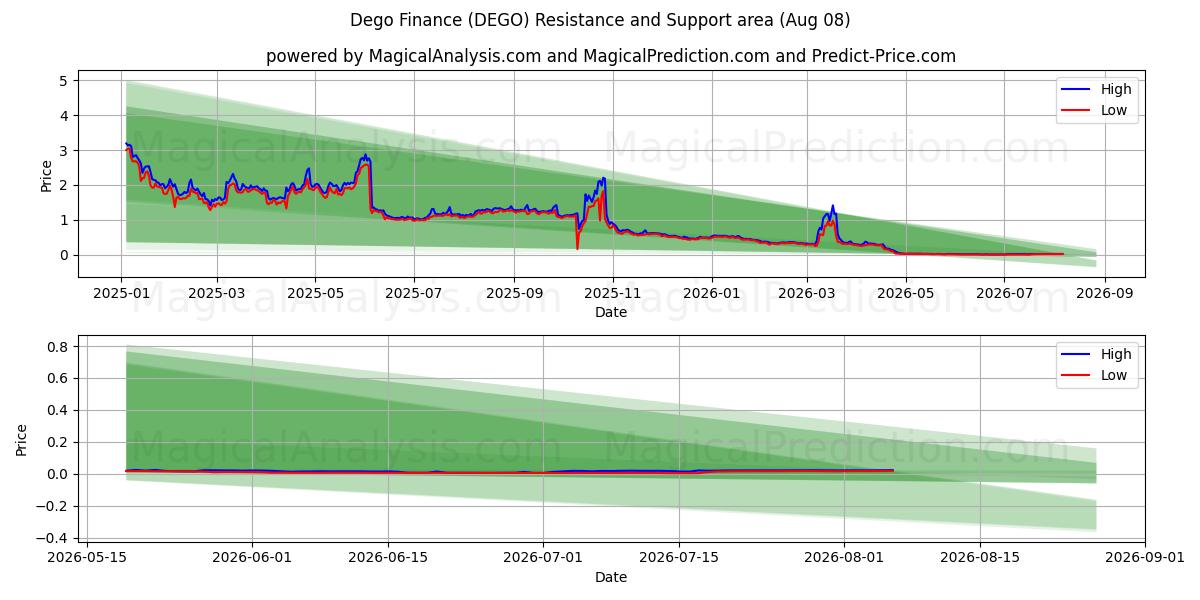Click the '2026-01' tick label on the top chart
This screenshot has height=600, width=1200.
click(x=712, y=293)
